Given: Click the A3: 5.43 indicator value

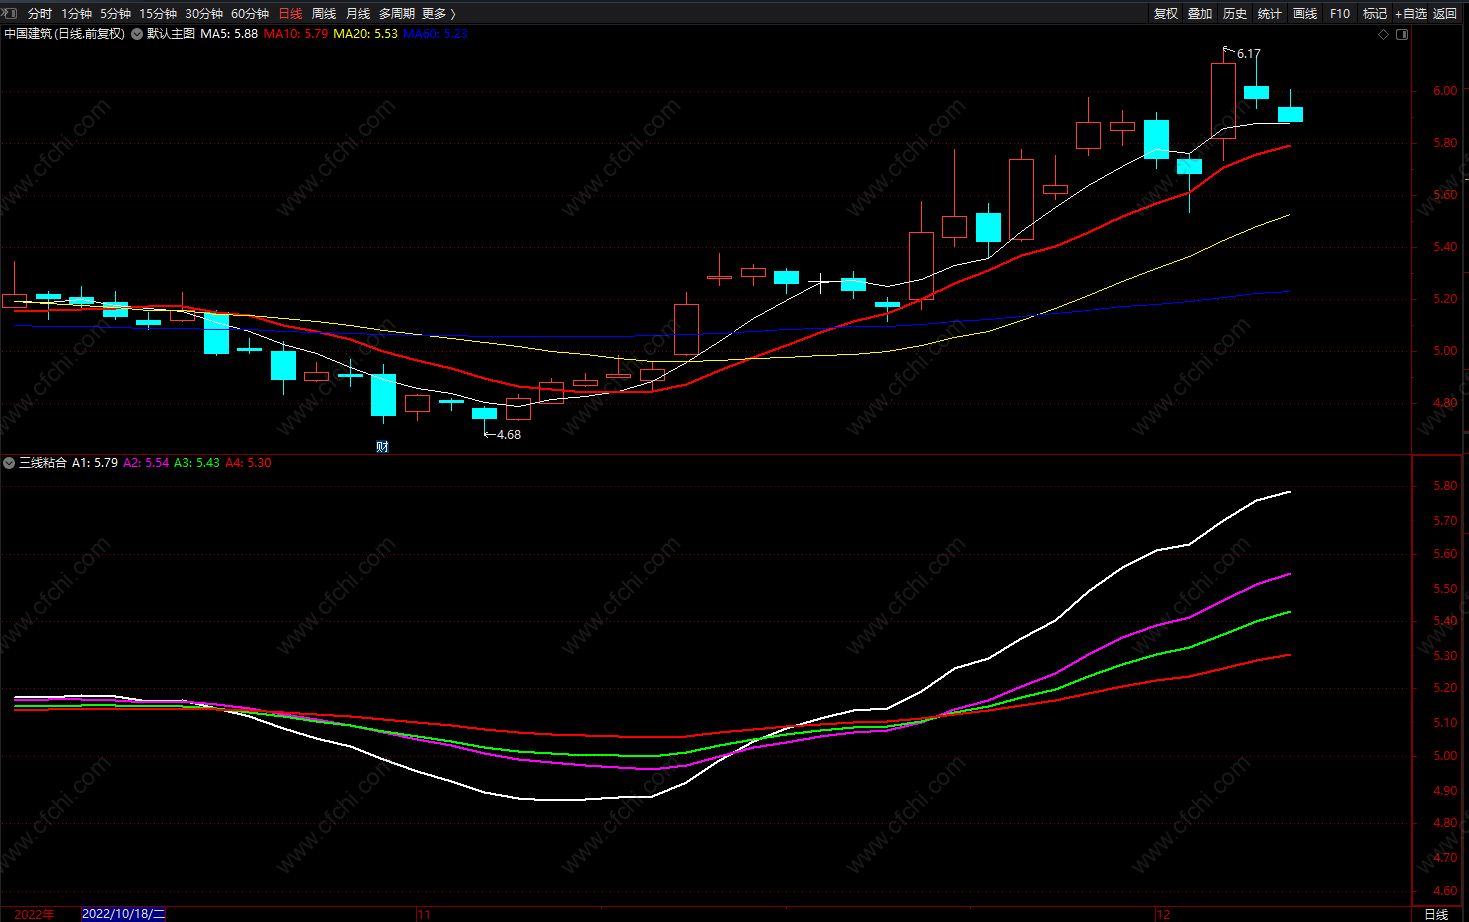Looking at the screenshot, I should tap(197, 463).
